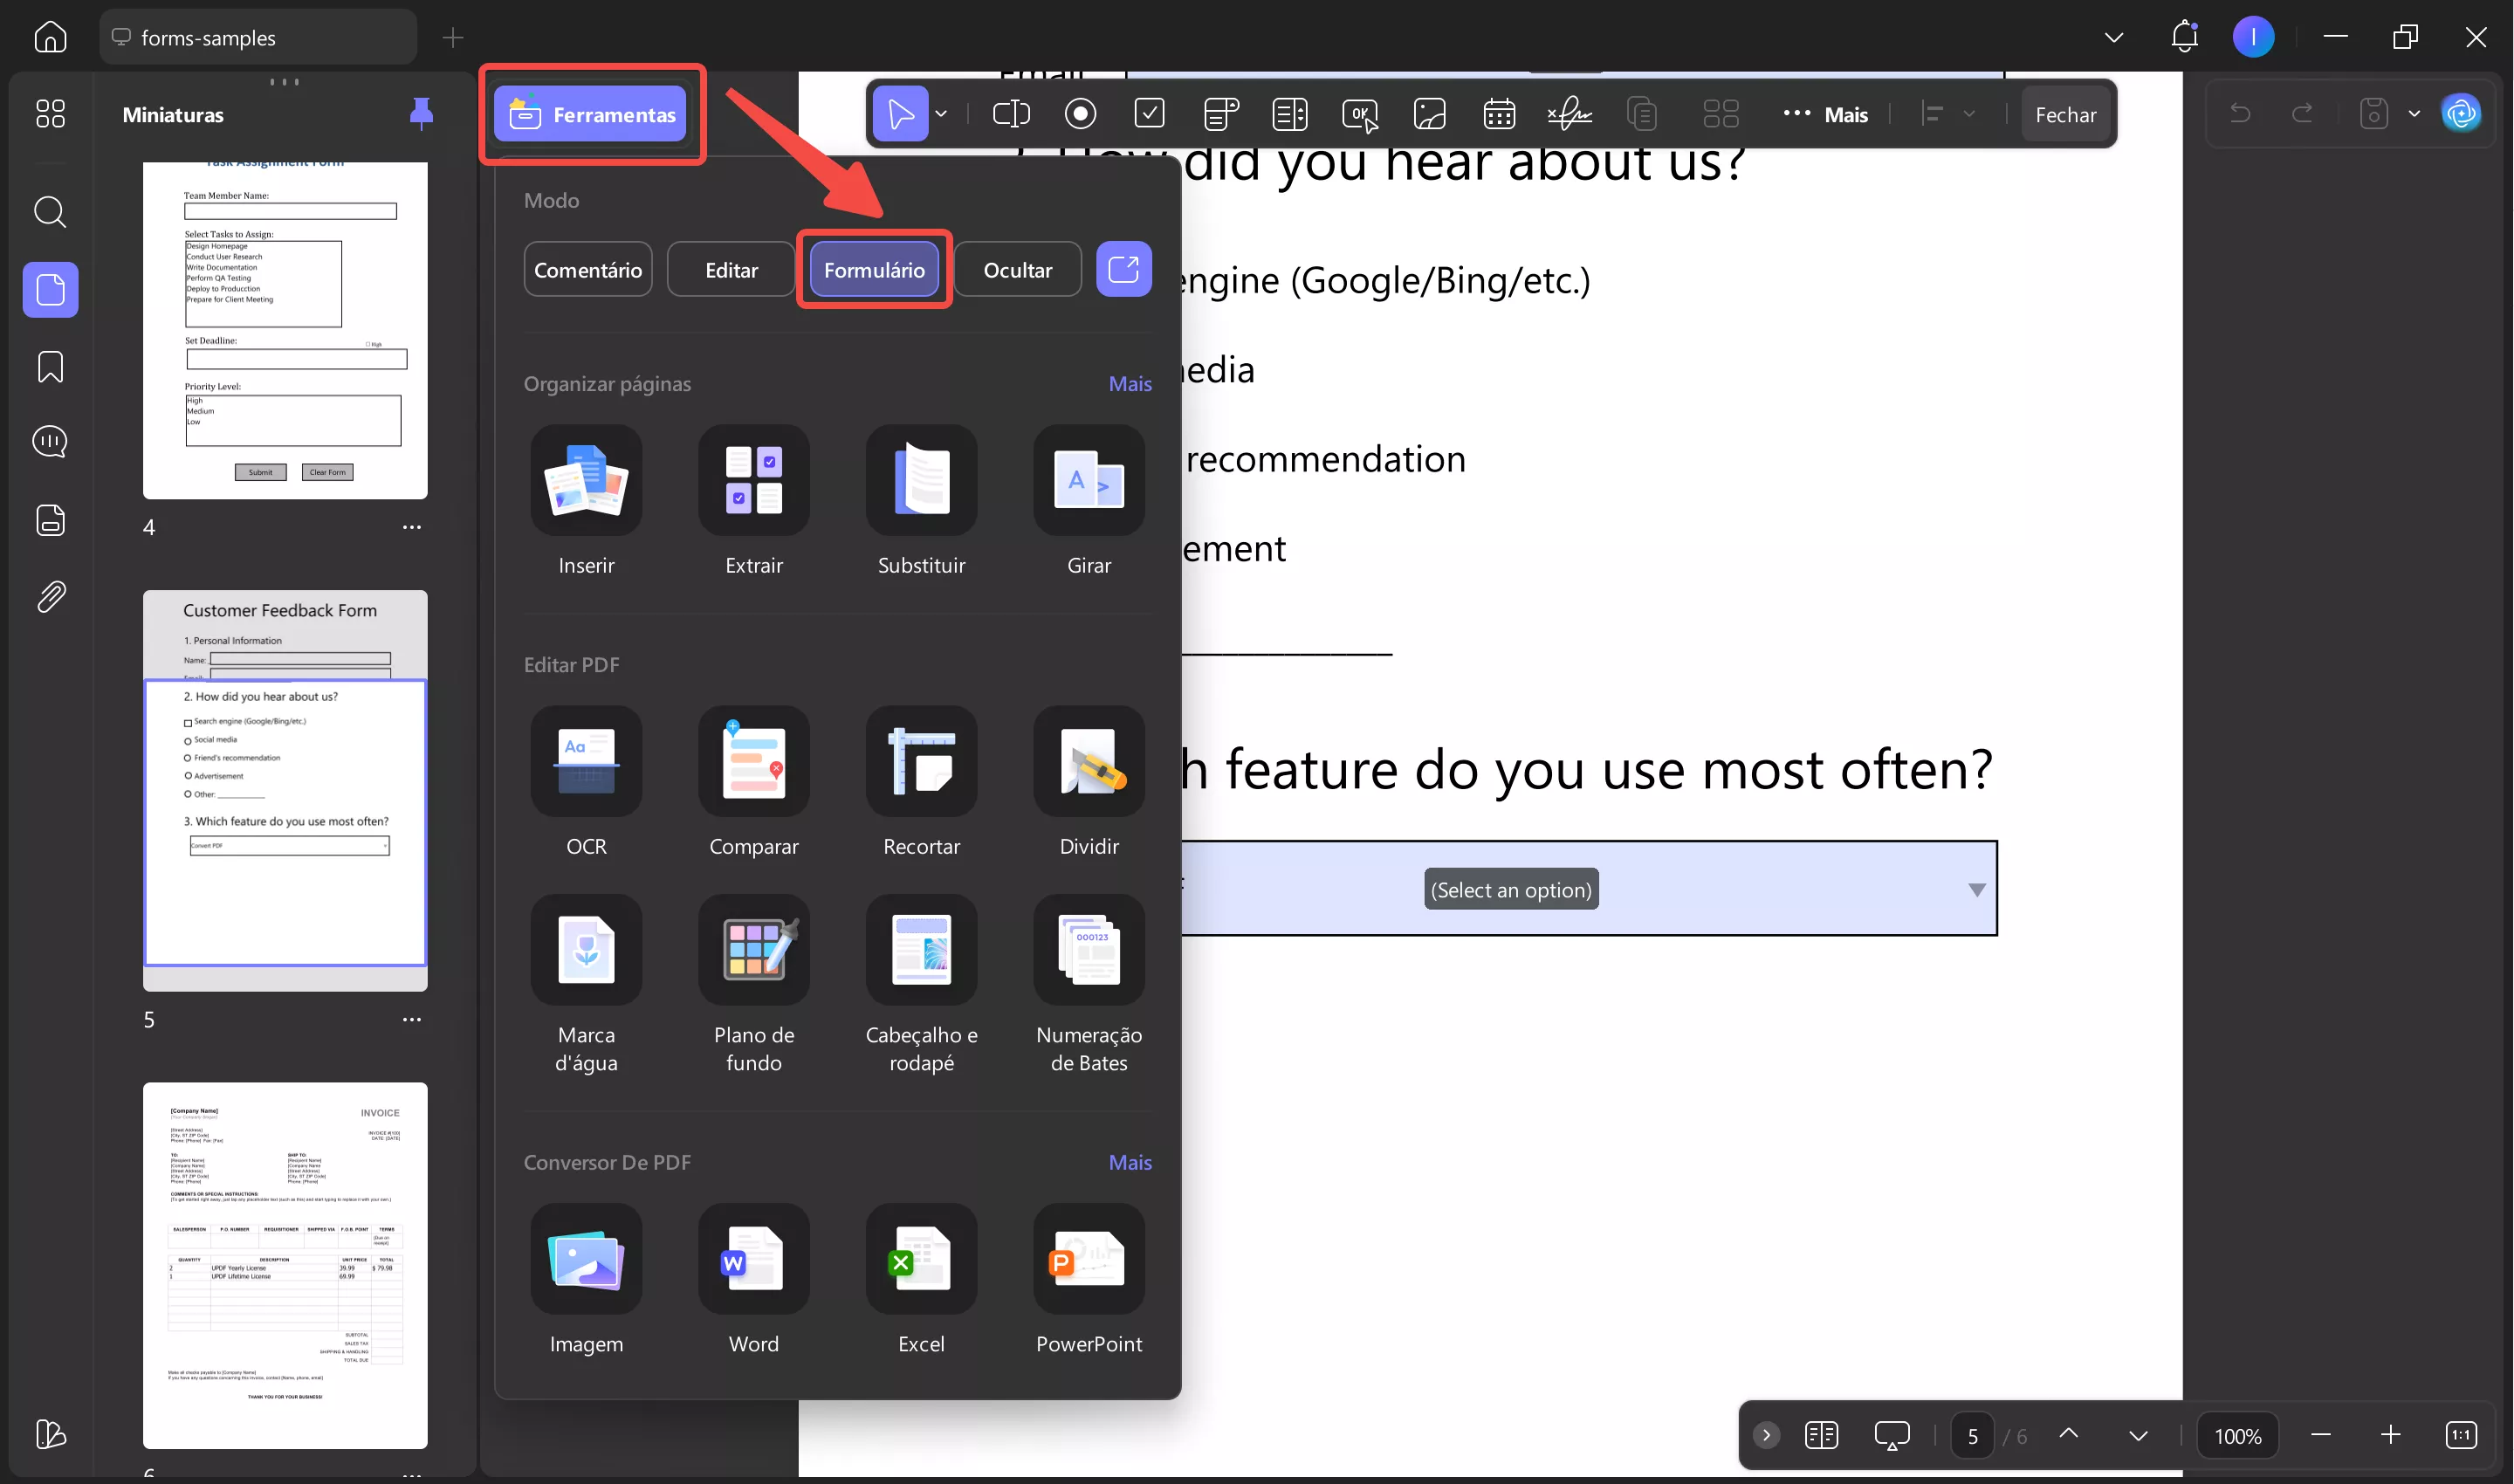Select the radio button field tool

pyautogui.click(x=1080, y=114)
